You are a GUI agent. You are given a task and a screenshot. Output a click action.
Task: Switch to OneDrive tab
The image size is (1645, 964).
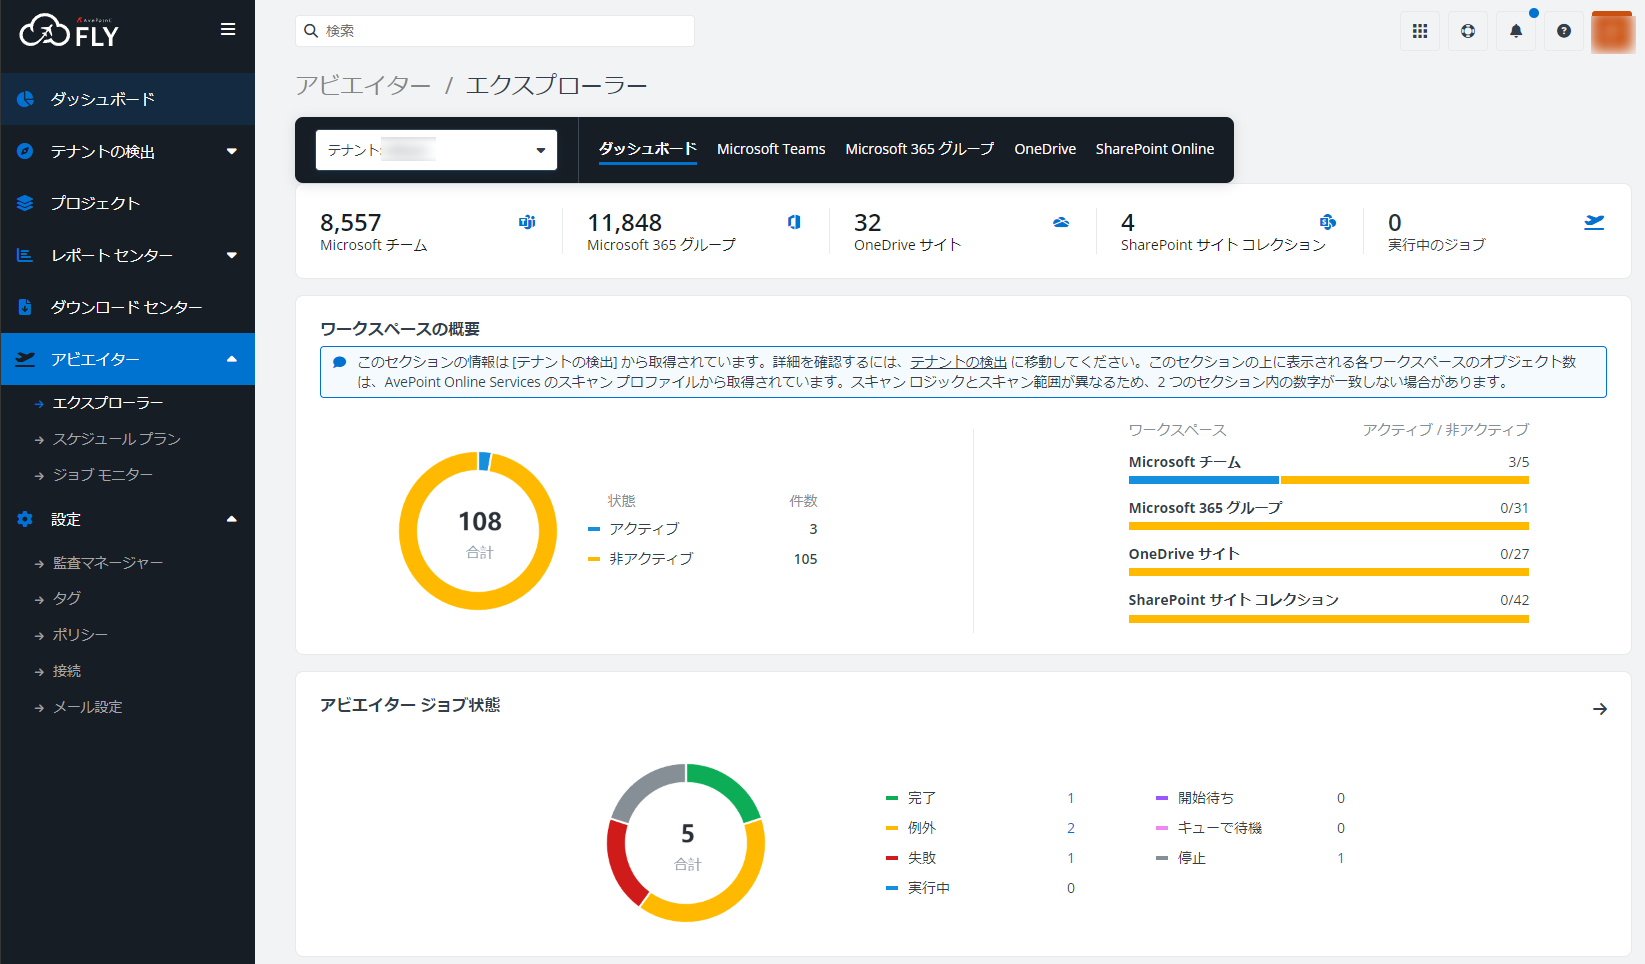pyautogui.click(x=1045, y=149)
